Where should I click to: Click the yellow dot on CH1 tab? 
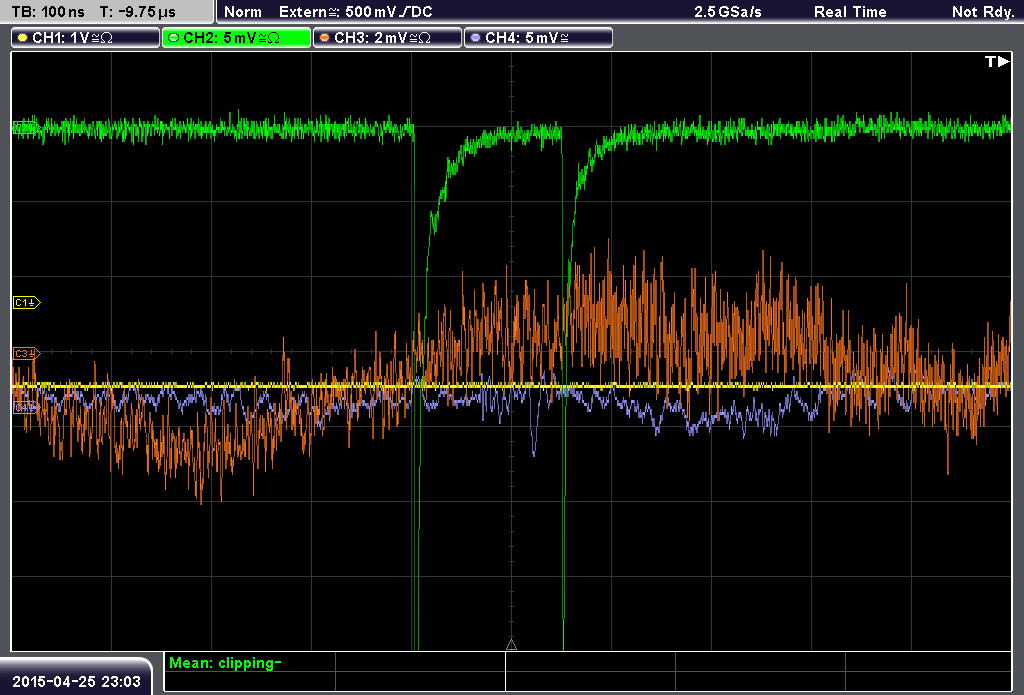[23, 38]
